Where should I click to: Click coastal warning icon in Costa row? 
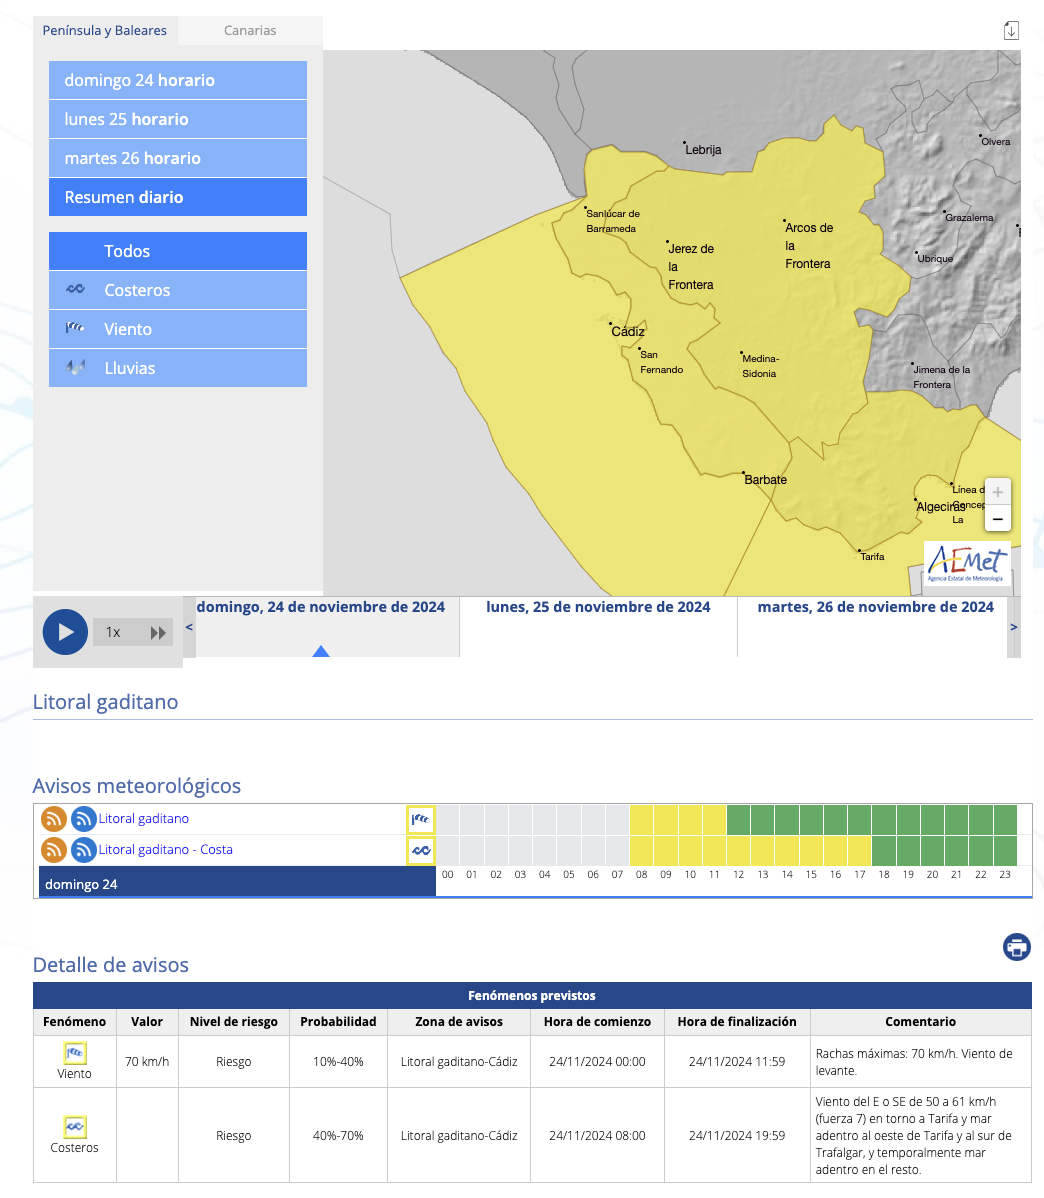pos(420,850)
